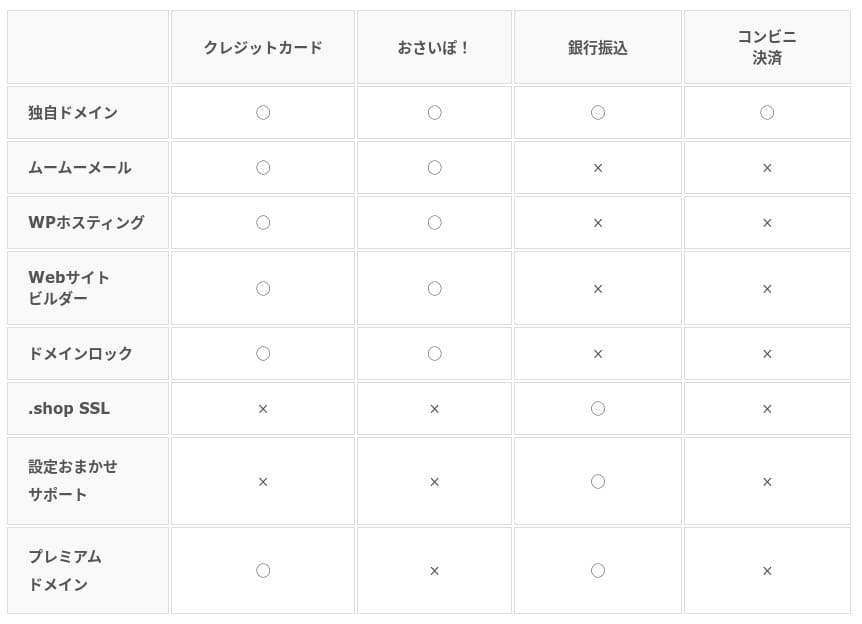Screen dimensions: 862x624
Task: Select the ムームーメール row label
Action: click(x=80, y=168)
